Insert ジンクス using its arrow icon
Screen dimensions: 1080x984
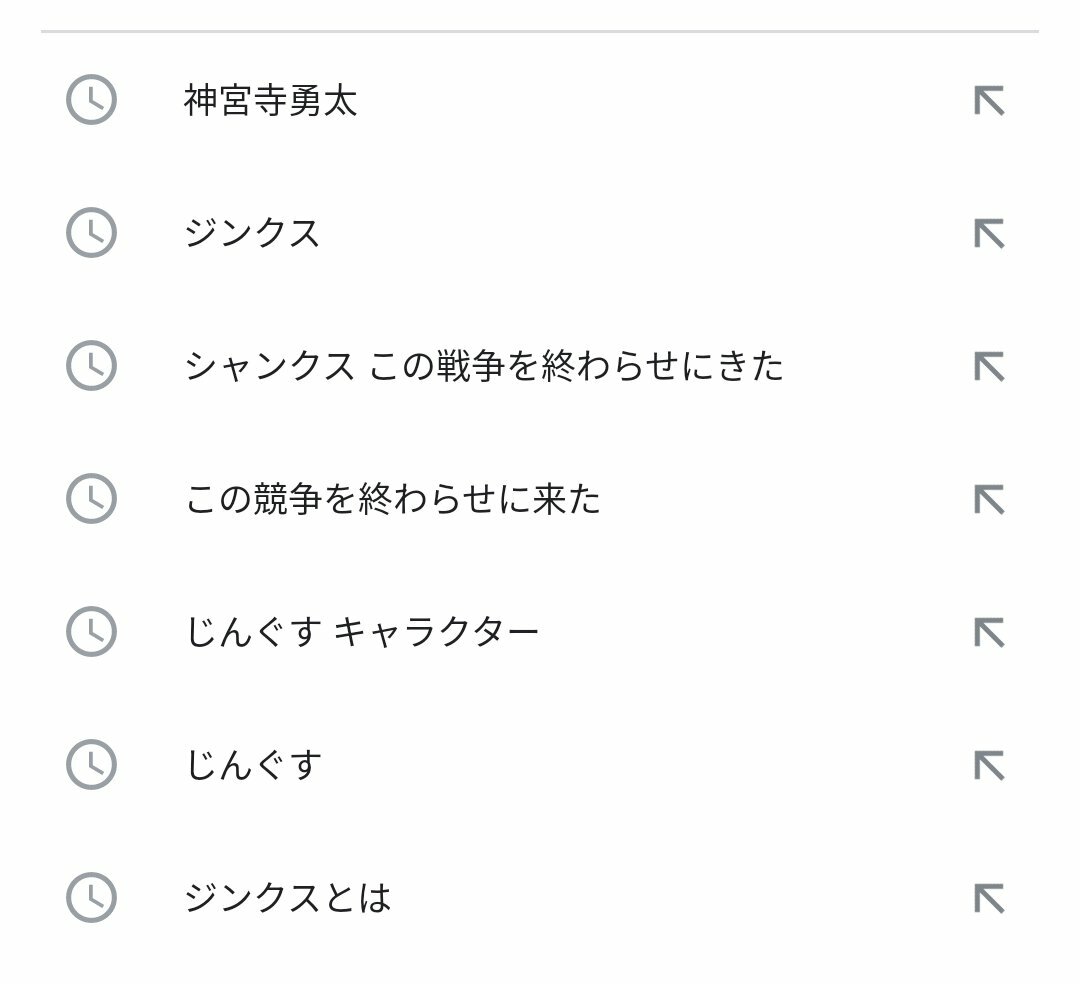click(x=989, y=233)
